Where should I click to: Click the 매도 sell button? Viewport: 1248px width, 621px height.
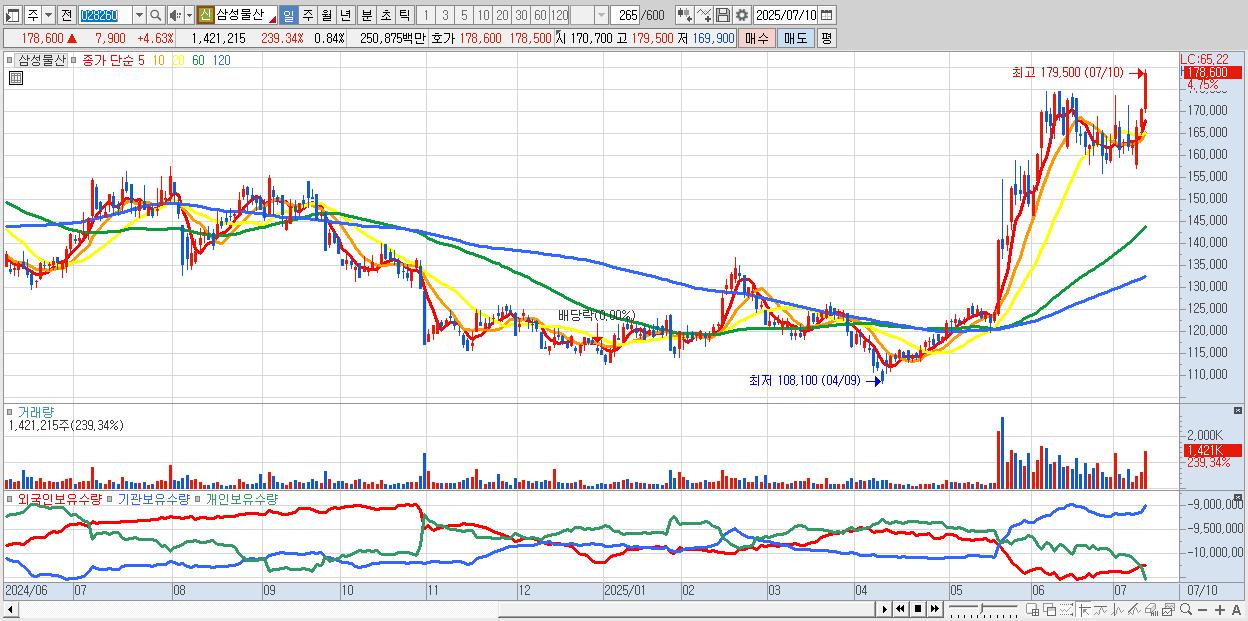point(796,38)
